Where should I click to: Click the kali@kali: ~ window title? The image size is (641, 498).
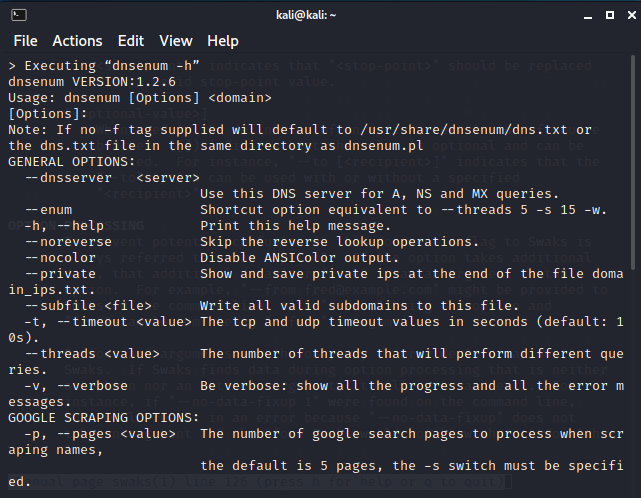[x=320, y=14]
